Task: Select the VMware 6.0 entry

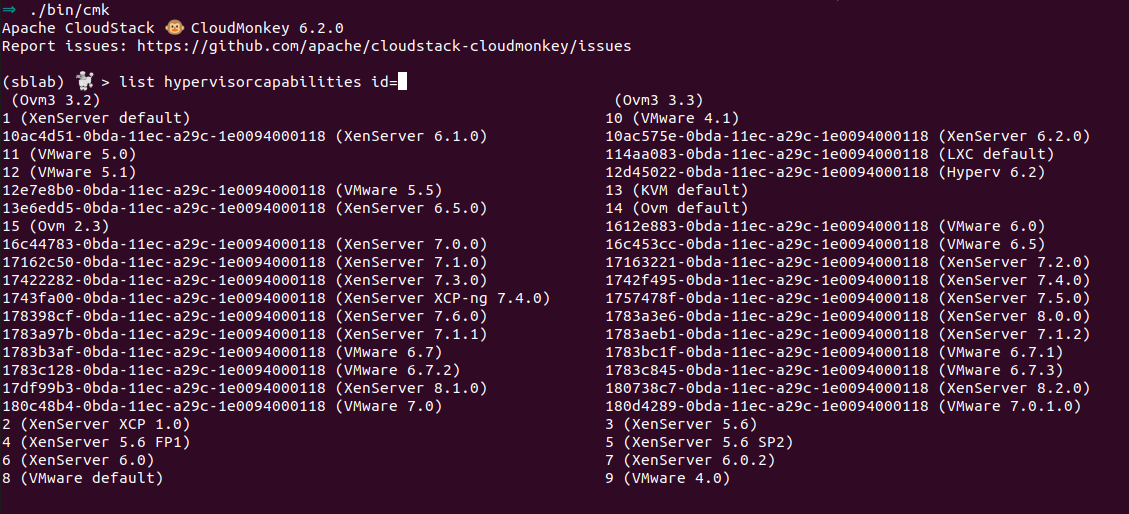Action: tap(826, 226)
